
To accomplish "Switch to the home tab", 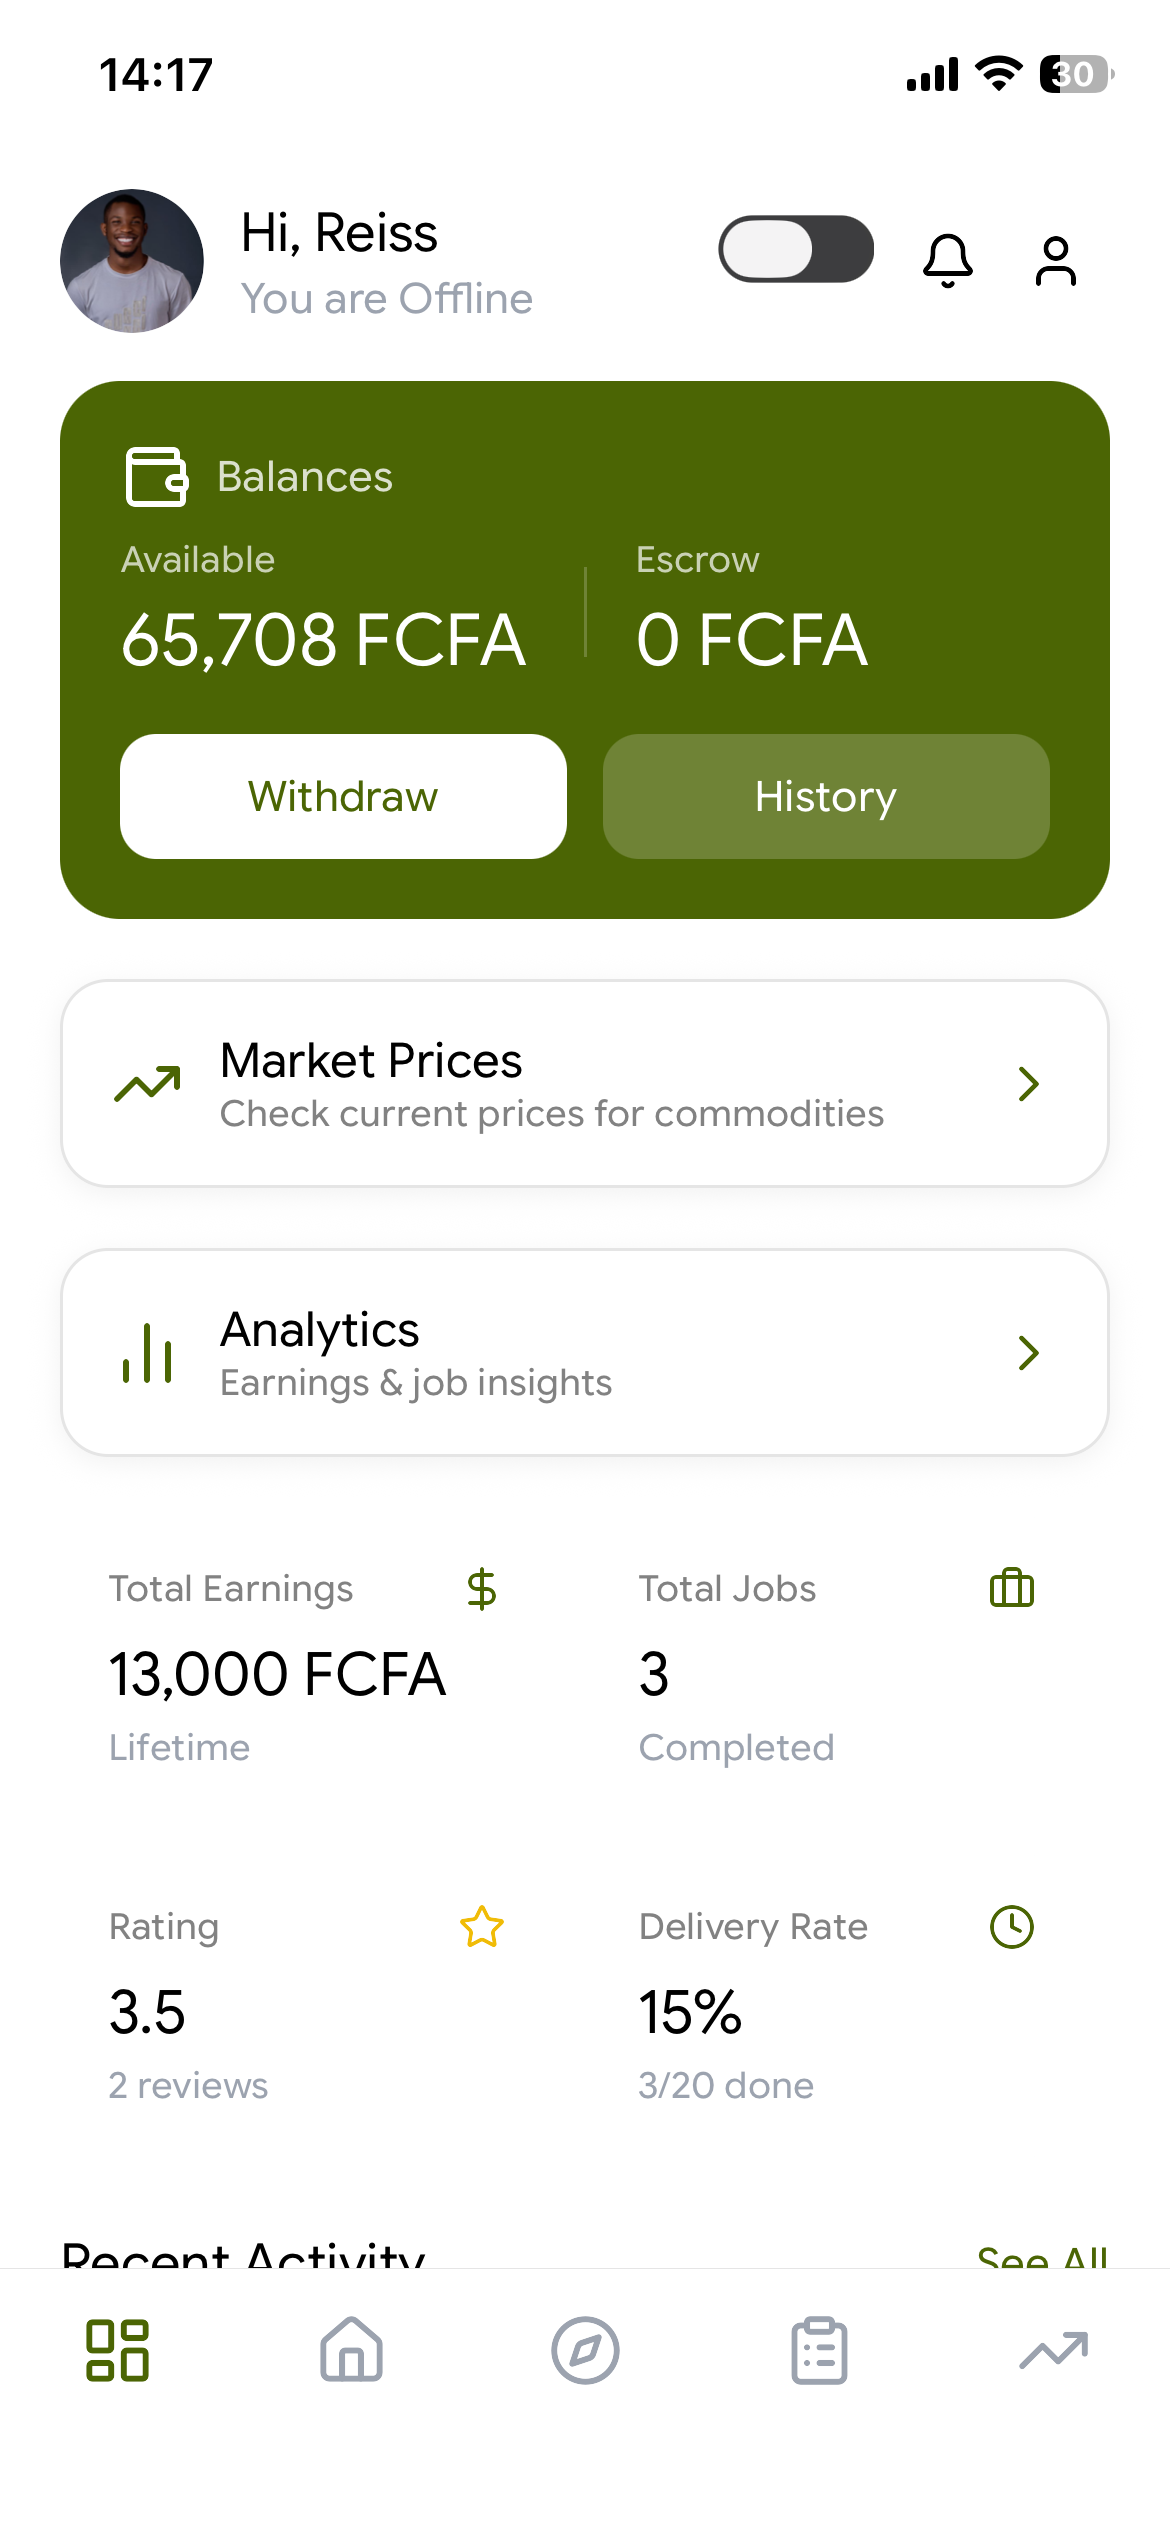I will pyautogui.click(x=351, y=2350).
